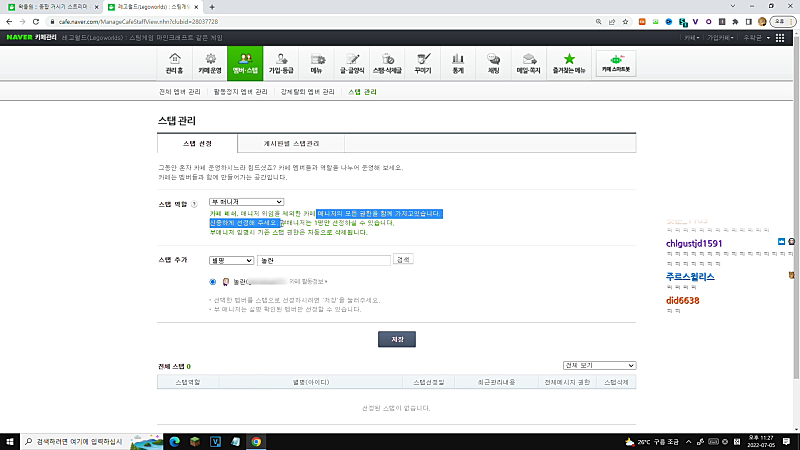800x450 pixels.
Task: Expand the 카페 dropdown in Naver header
Action: pos(692,38)
